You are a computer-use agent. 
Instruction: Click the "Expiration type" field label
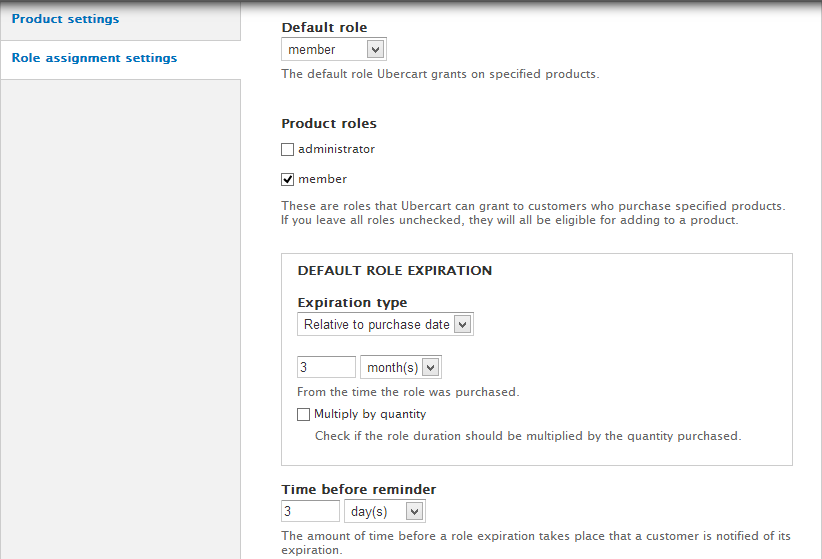352,303
